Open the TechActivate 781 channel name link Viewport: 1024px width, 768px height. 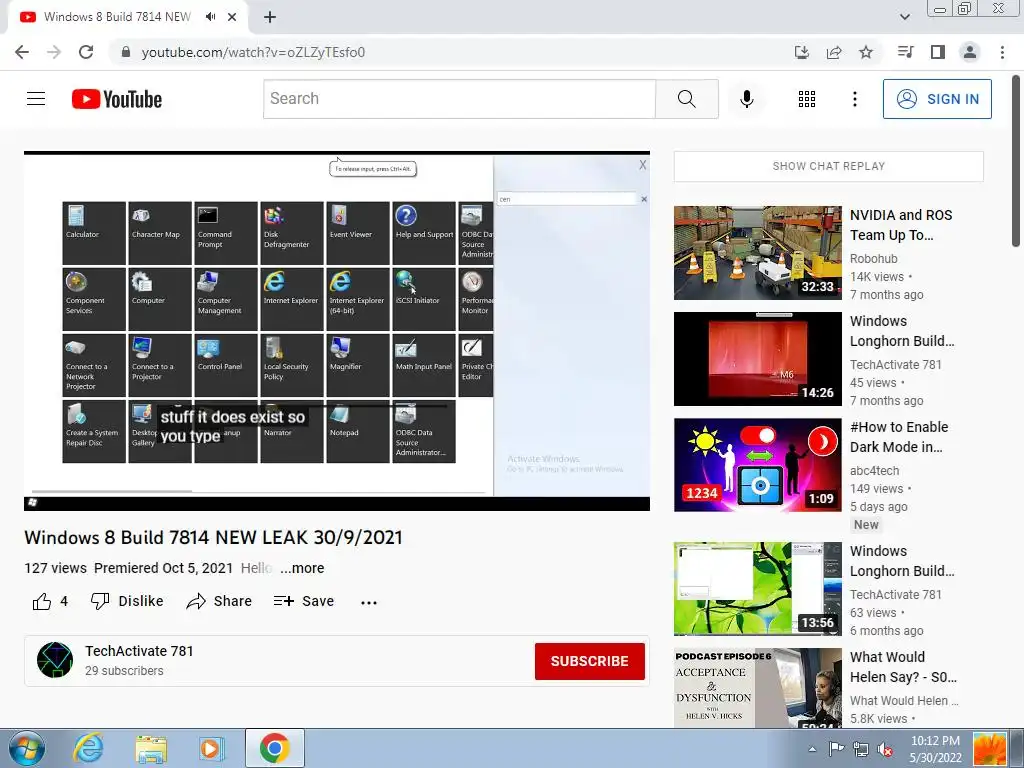[139, 651]
